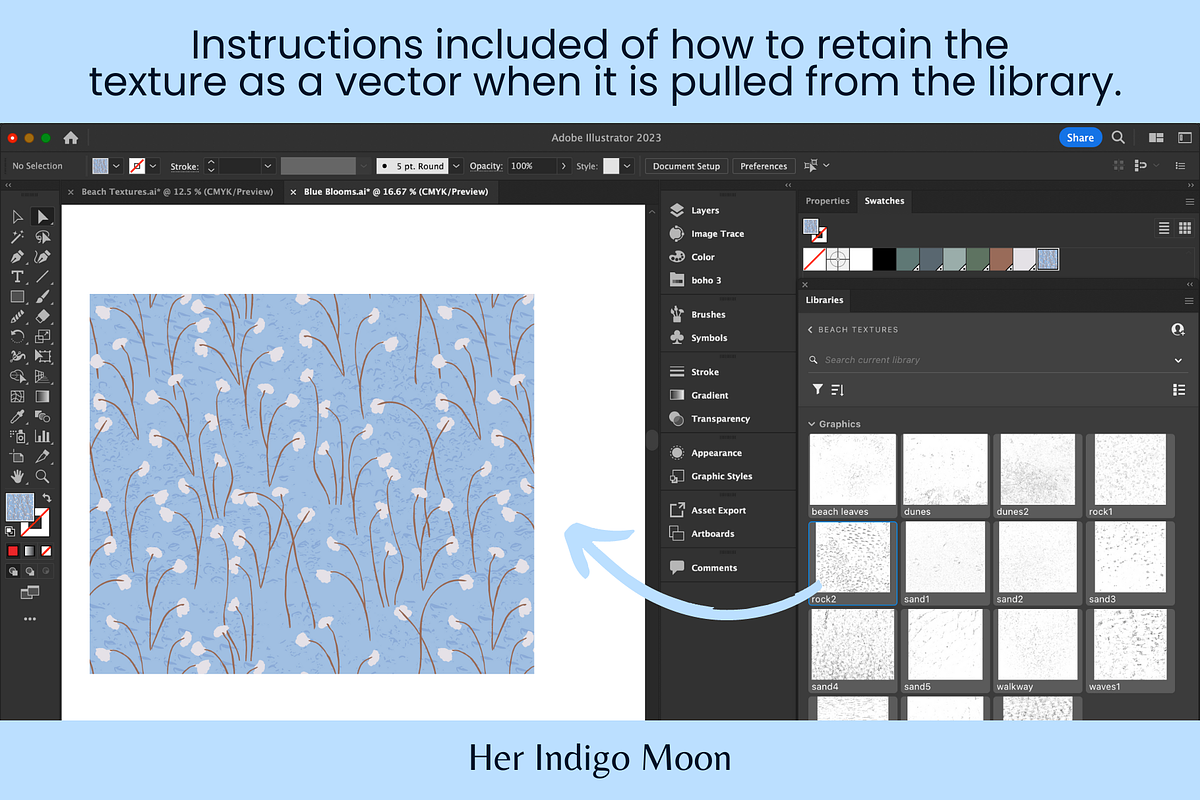Screen dimensions: 1200x800
Task: Pick the Eyedropper tool
Action: (17, 416)
